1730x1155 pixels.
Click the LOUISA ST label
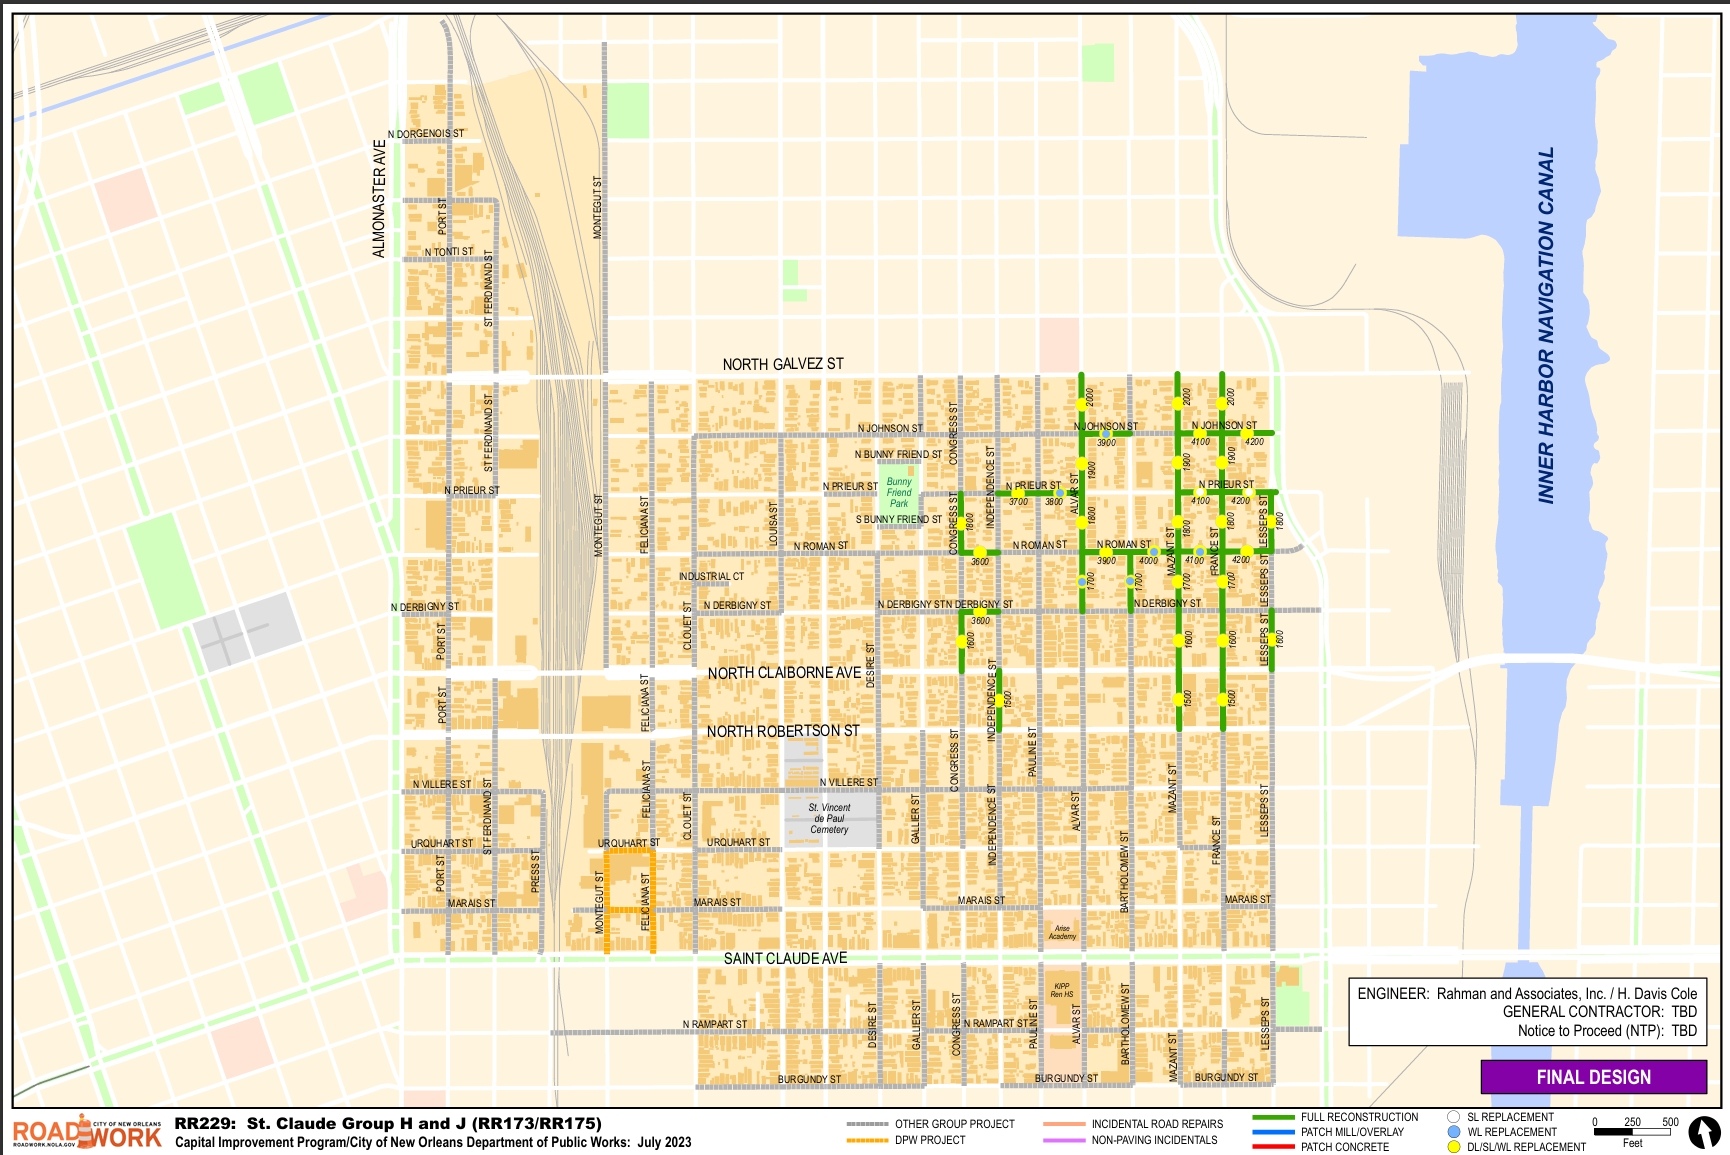[773, 524]
